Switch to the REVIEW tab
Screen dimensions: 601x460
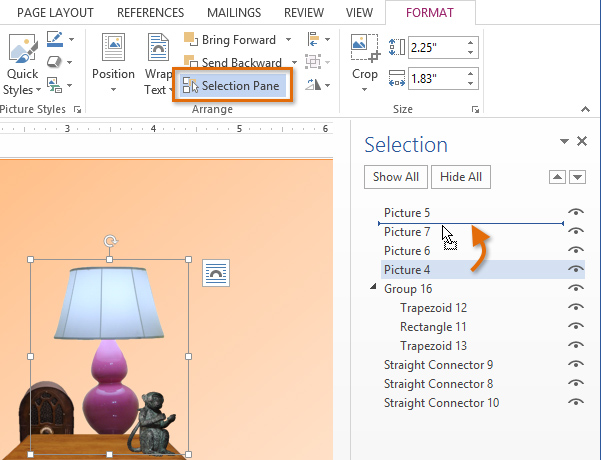304,13
